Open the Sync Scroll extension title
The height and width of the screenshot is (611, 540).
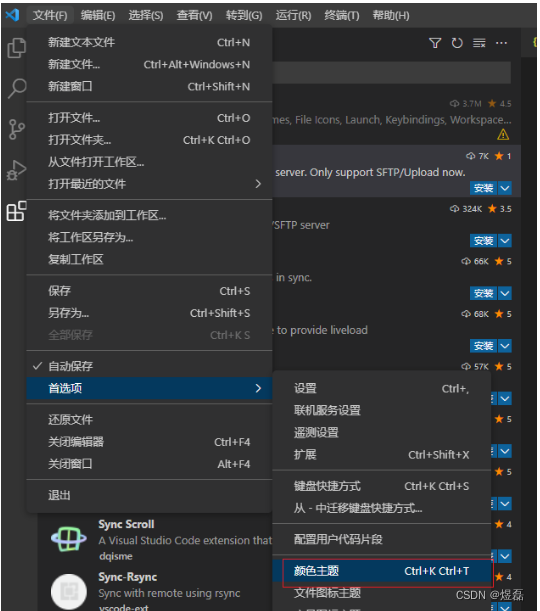(126, 524)
